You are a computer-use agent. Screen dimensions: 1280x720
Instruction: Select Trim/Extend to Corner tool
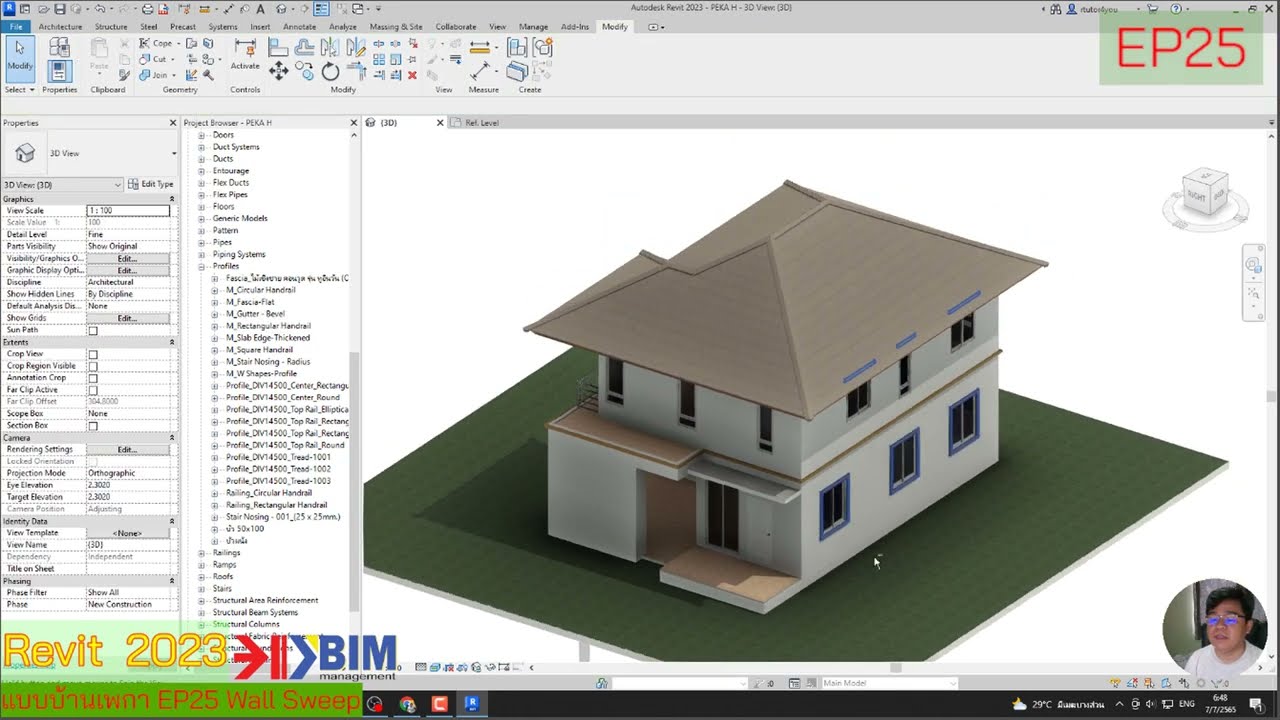(x=355, y=71)
